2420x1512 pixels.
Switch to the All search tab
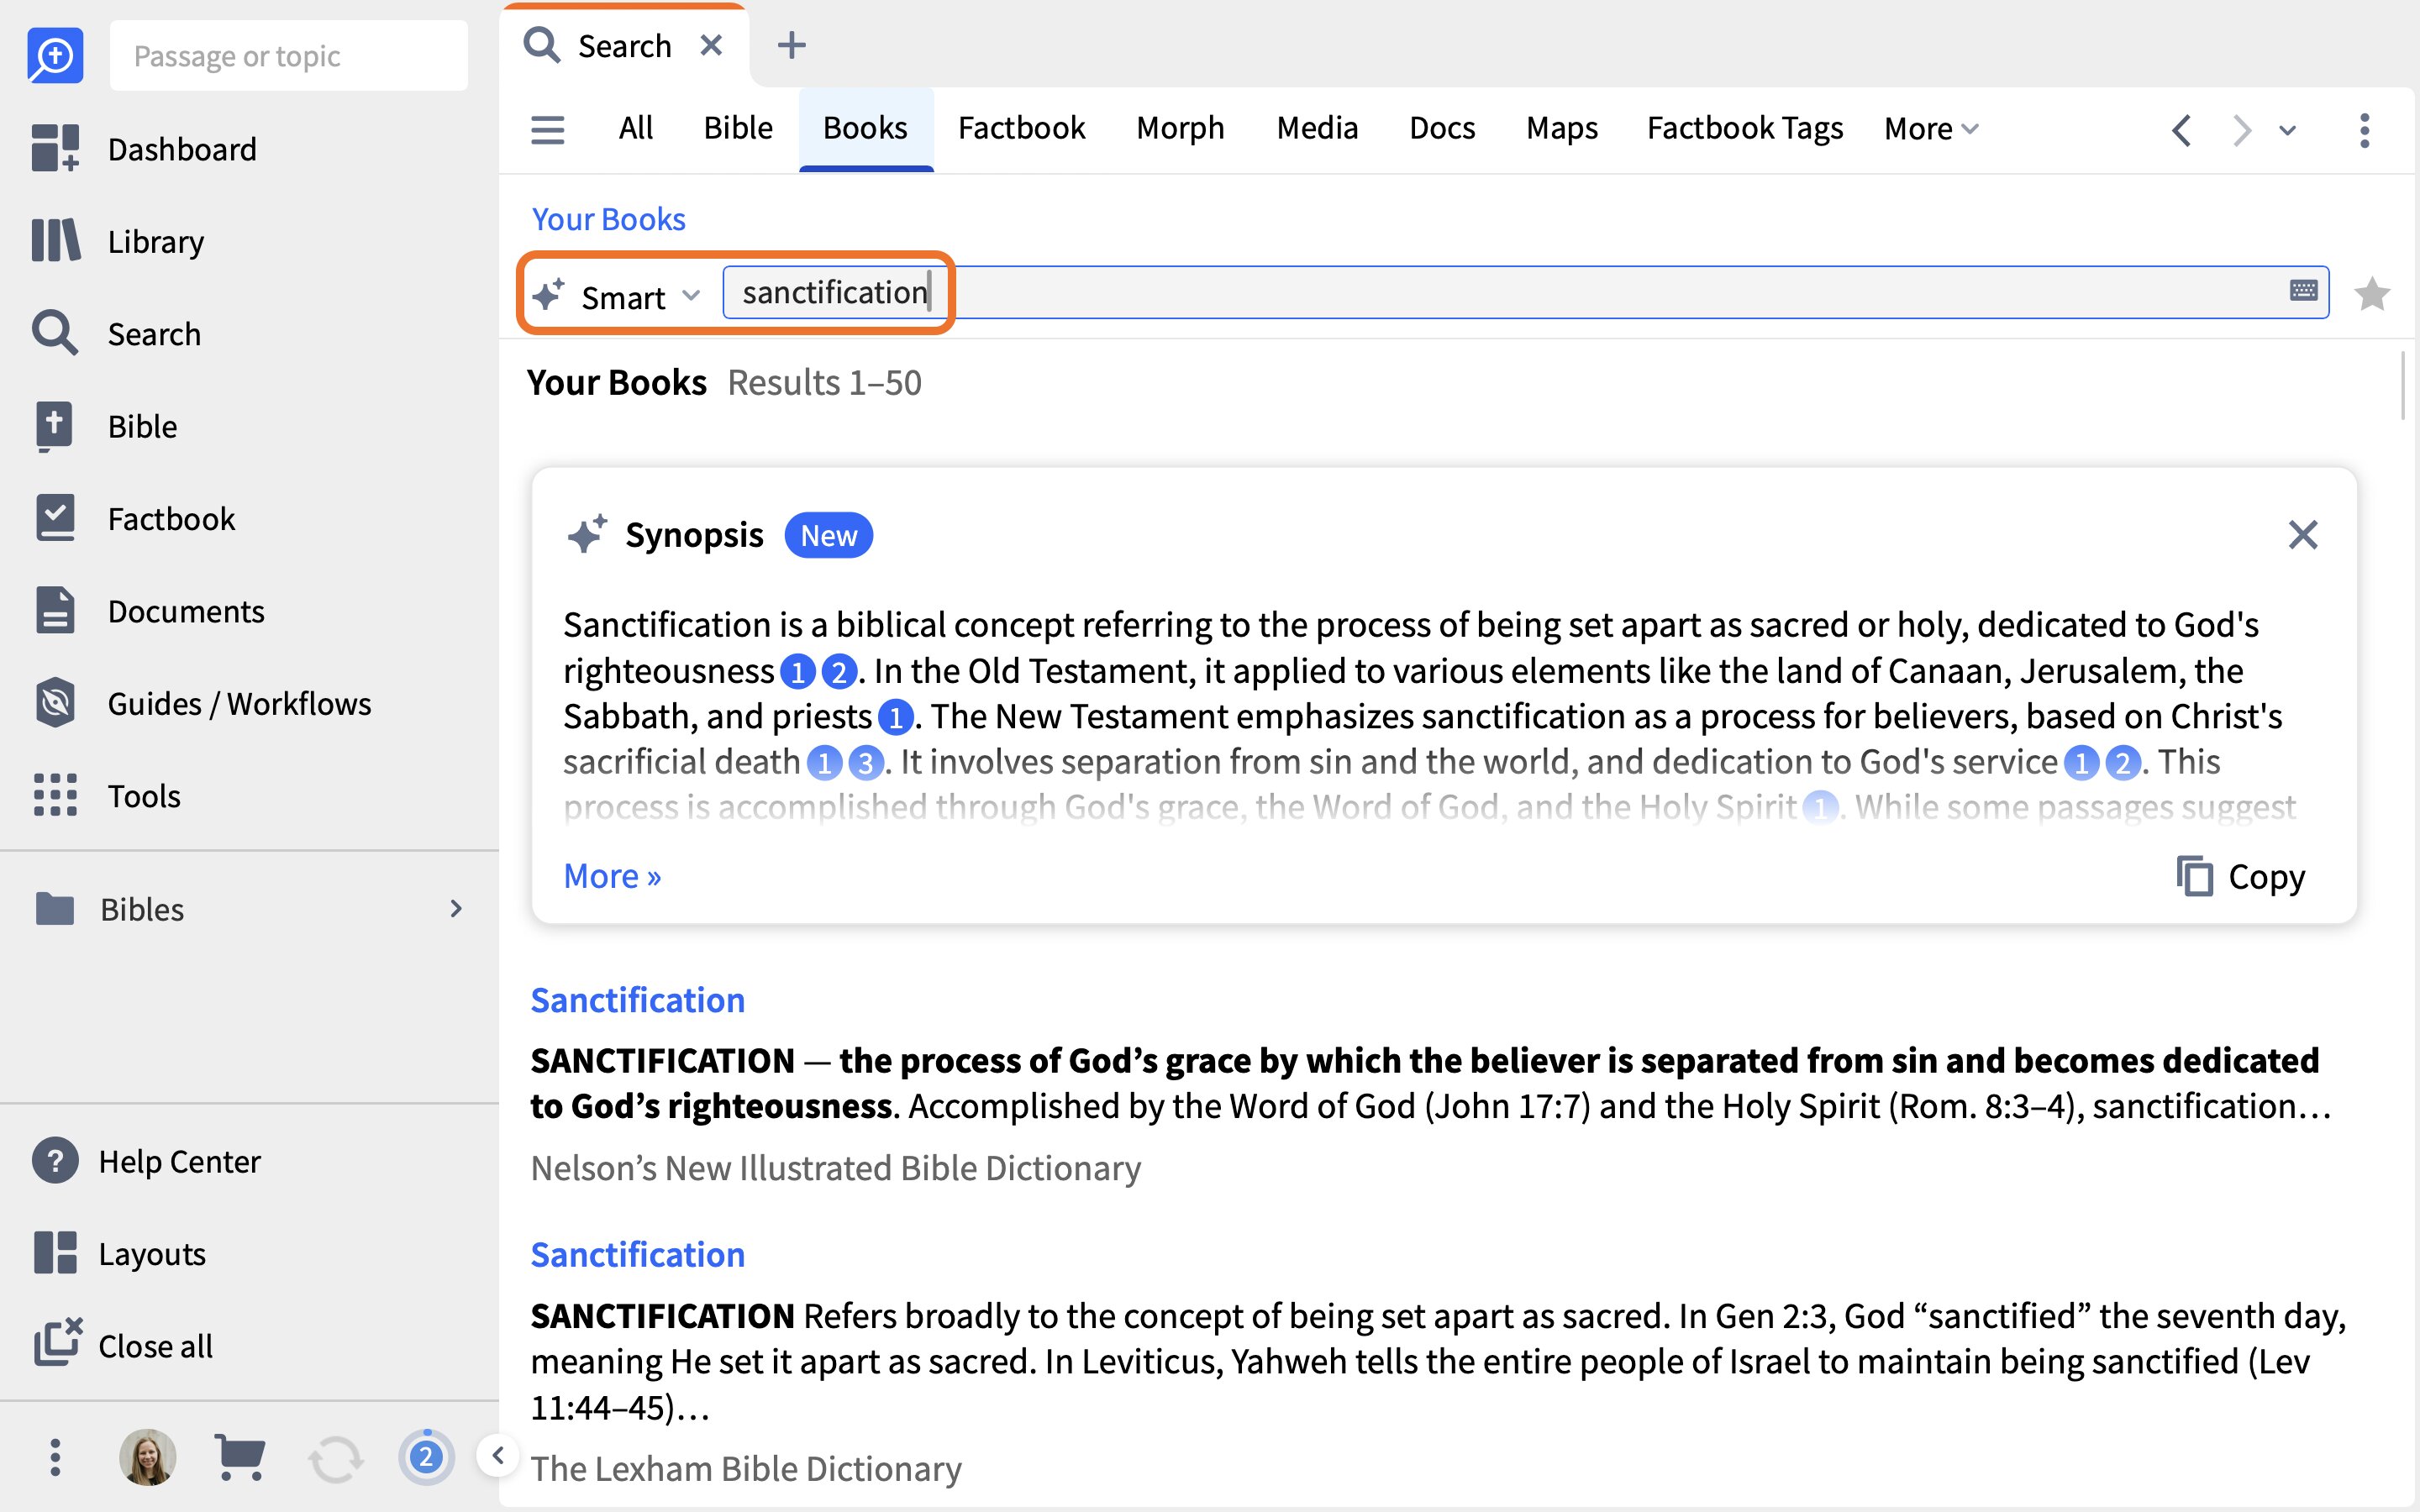click(x=635, y=128)
